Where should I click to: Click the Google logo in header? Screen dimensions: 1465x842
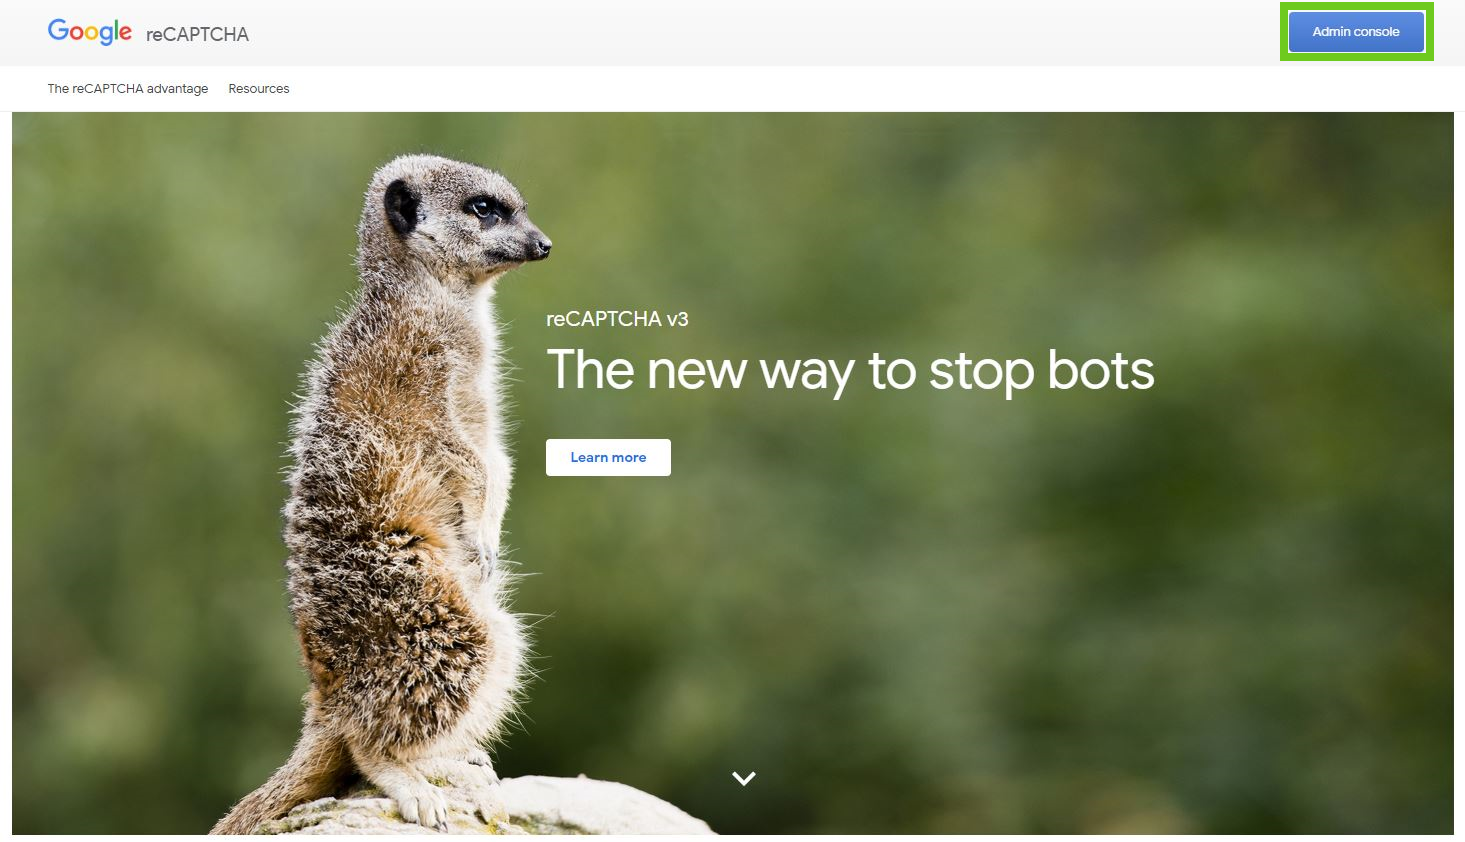tap(90, 32)
